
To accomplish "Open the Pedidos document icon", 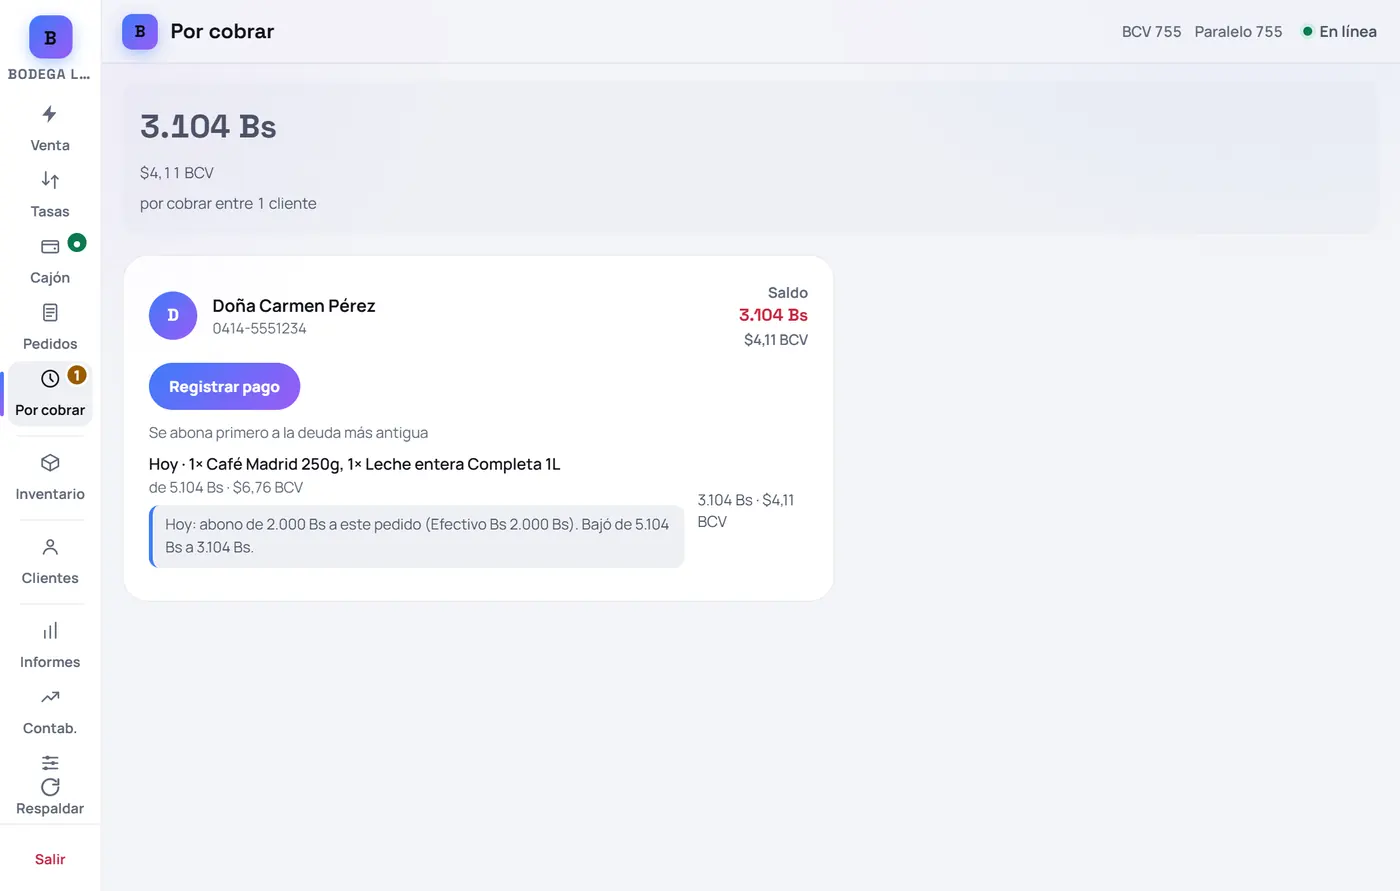I will (50, 313).
